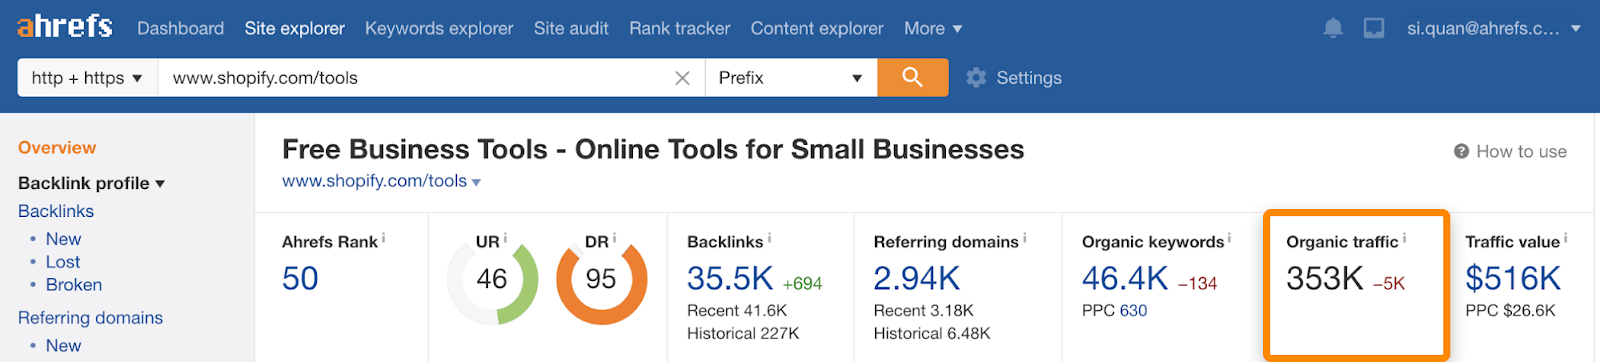This screenshot has width=1600, height=362.
Task: Click the Organic keywords count 46.4K
Action: pyautogui.click(x=1125, y=278)
